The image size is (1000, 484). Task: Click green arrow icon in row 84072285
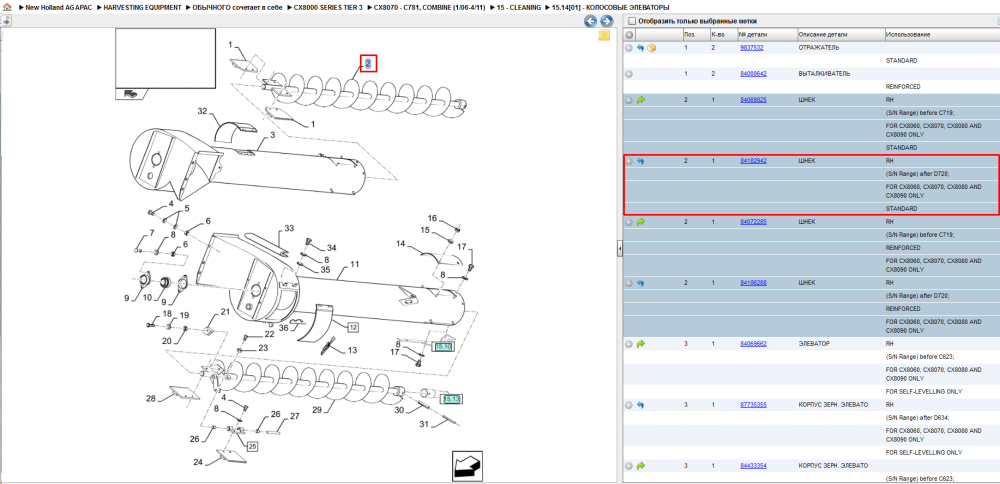click(640, 222)
